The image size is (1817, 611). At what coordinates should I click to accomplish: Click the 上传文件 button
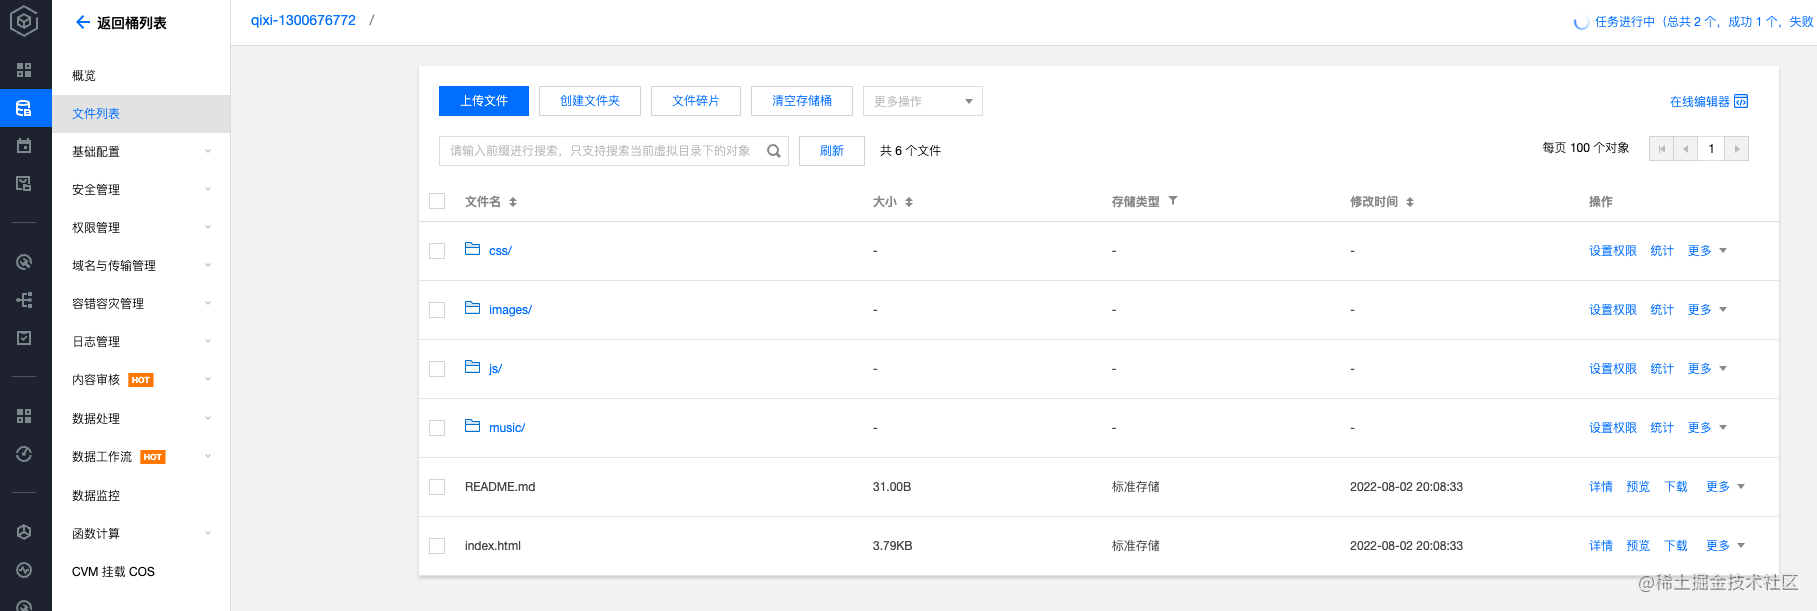click(x=484, y=101)
